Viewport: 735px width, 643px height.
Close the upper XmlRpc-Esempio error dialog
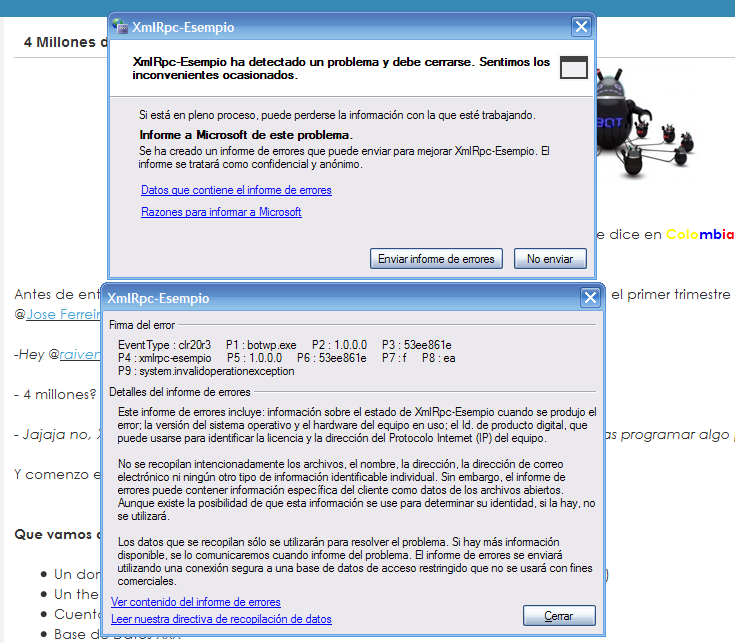pos(581,26)
